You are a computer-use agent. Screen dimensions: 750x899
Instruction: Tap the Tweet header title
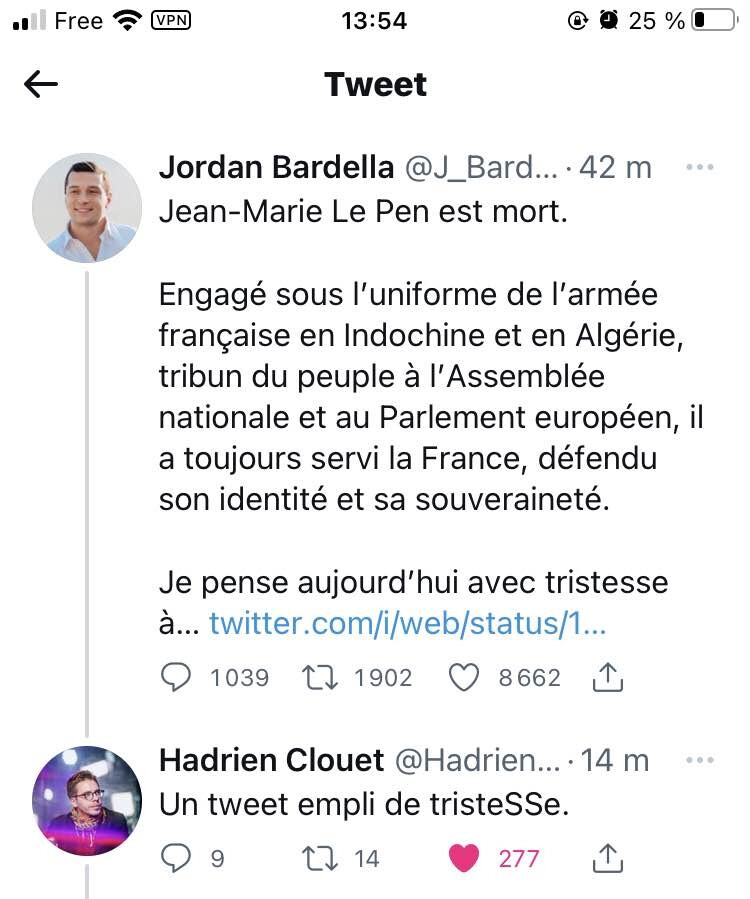(375, 85)
